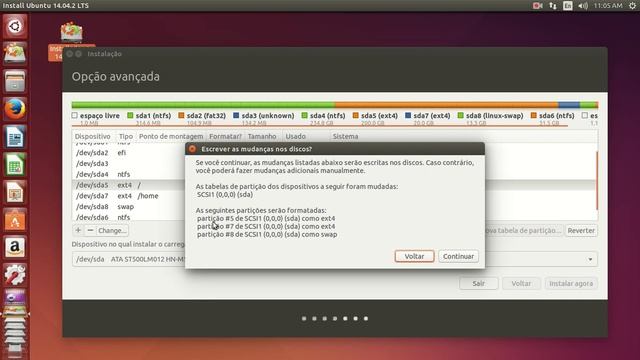Click the sda4 (ntfs) legend swatch

304,116
